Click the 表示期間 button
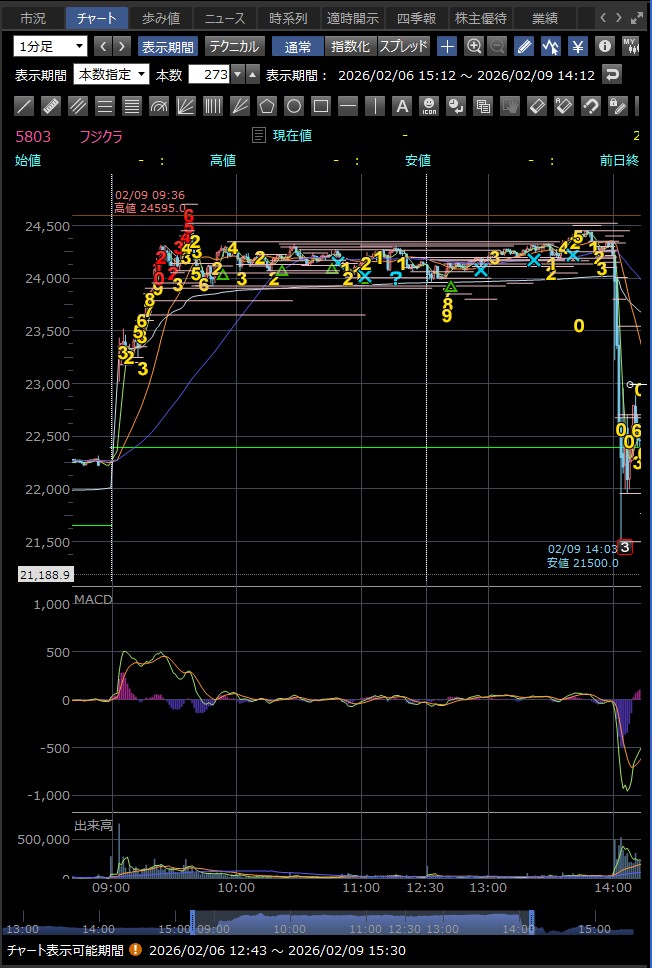This screenshot has height=968, width=652. tap(167, 46)
